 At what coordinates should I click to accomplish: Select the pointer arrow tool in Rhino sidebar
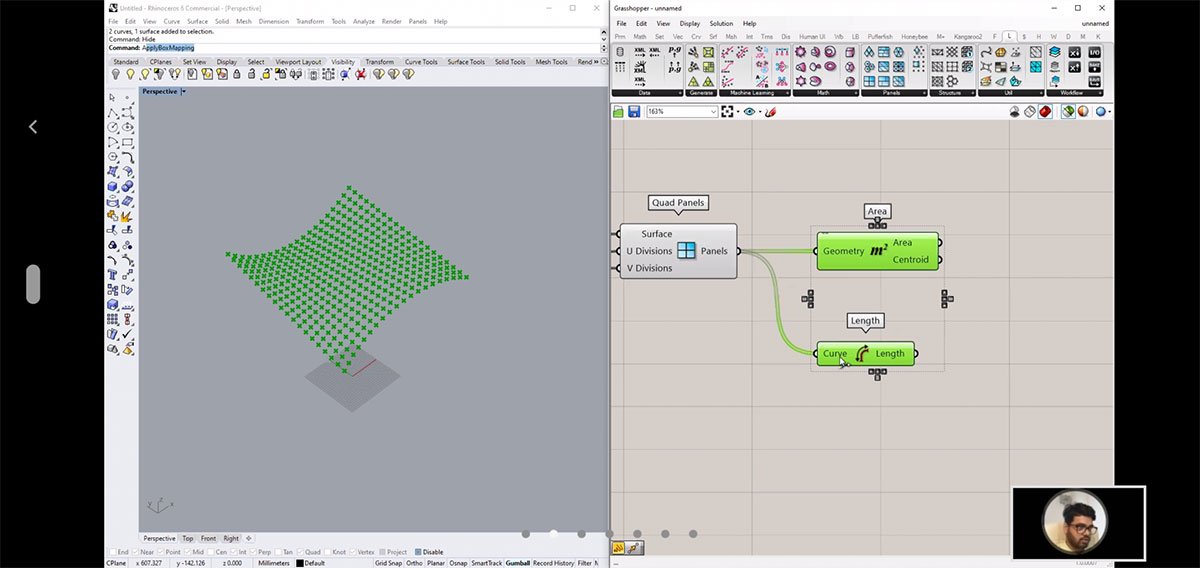tap(113, 97)
